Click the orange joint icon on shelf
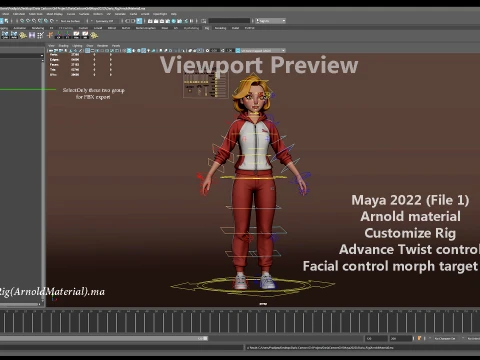Screen dimensions: 480x360 click(50, 35)
